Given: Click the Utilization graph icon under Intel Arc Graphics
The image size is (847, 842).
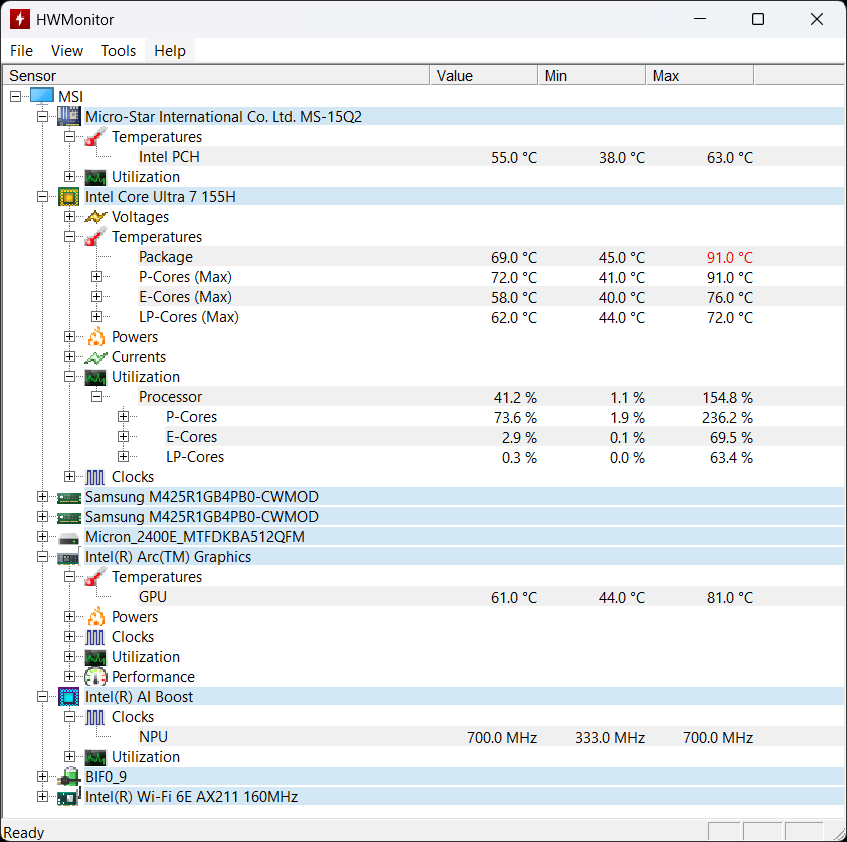Looking at the screenshot, I should pyautogui.click(x=96, y=657).
